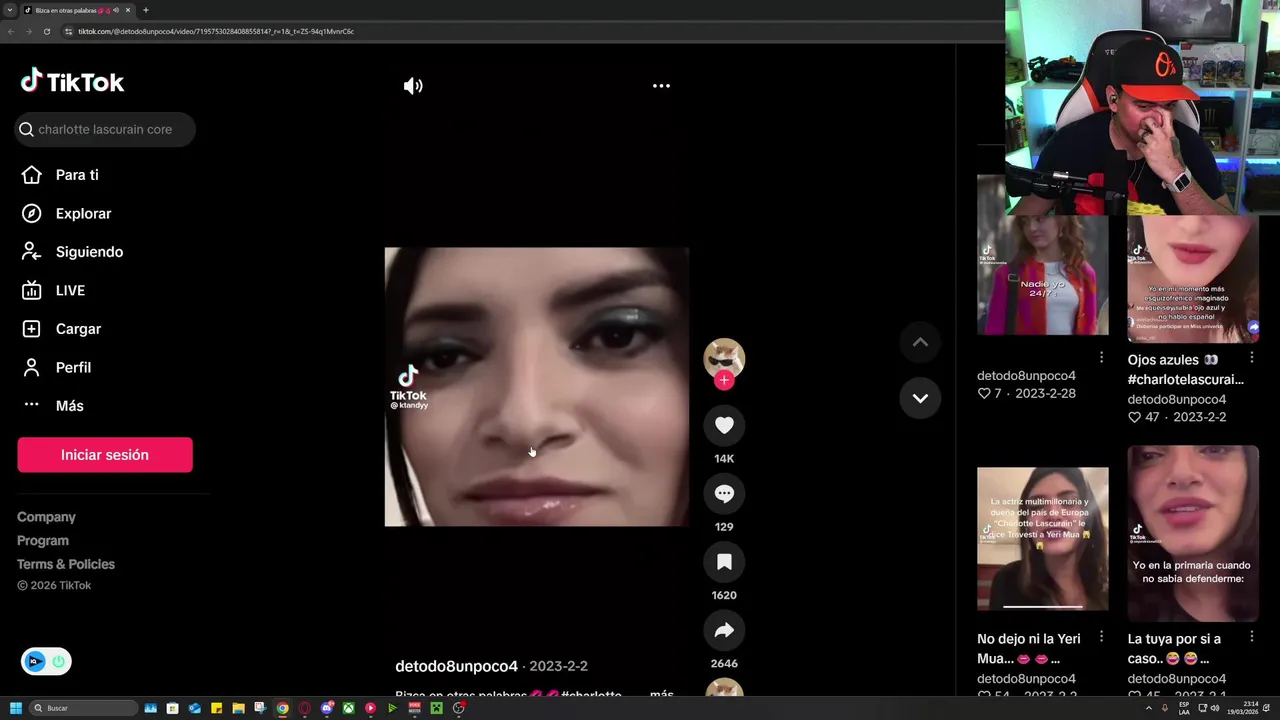The width and height of the screenshot is (1280, 720).
Task: Open Chrome from the taskbar
Action: pyautogui.click(x=283, y=708)
